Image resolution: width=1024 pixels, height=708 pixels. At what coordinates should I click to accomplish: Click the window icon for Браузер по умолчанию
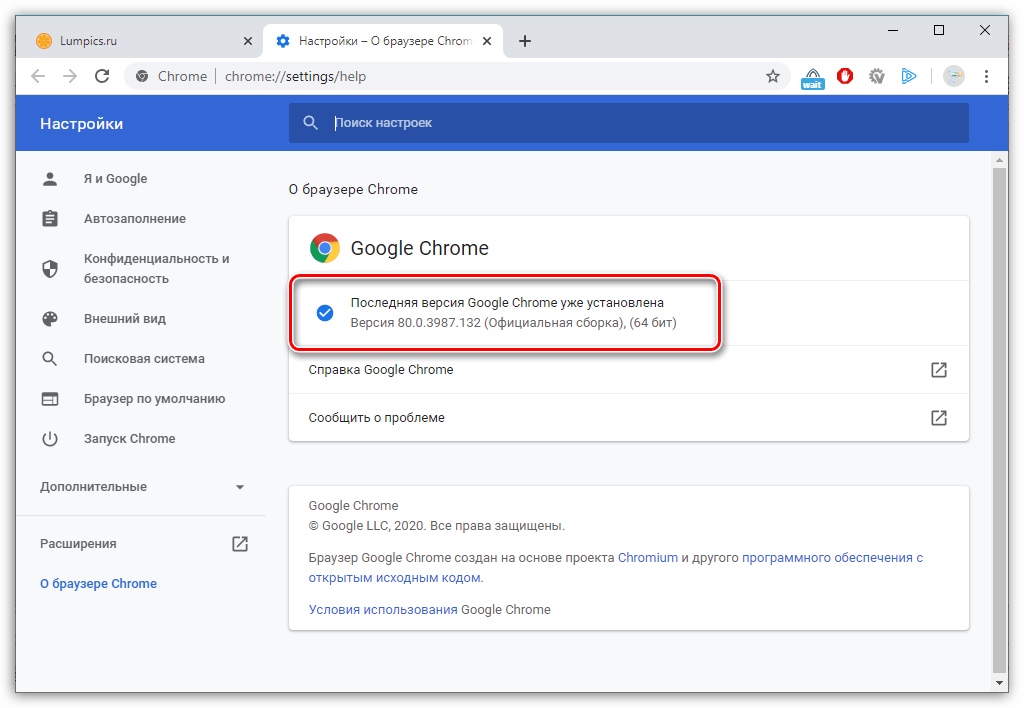[x=50, y=398]
